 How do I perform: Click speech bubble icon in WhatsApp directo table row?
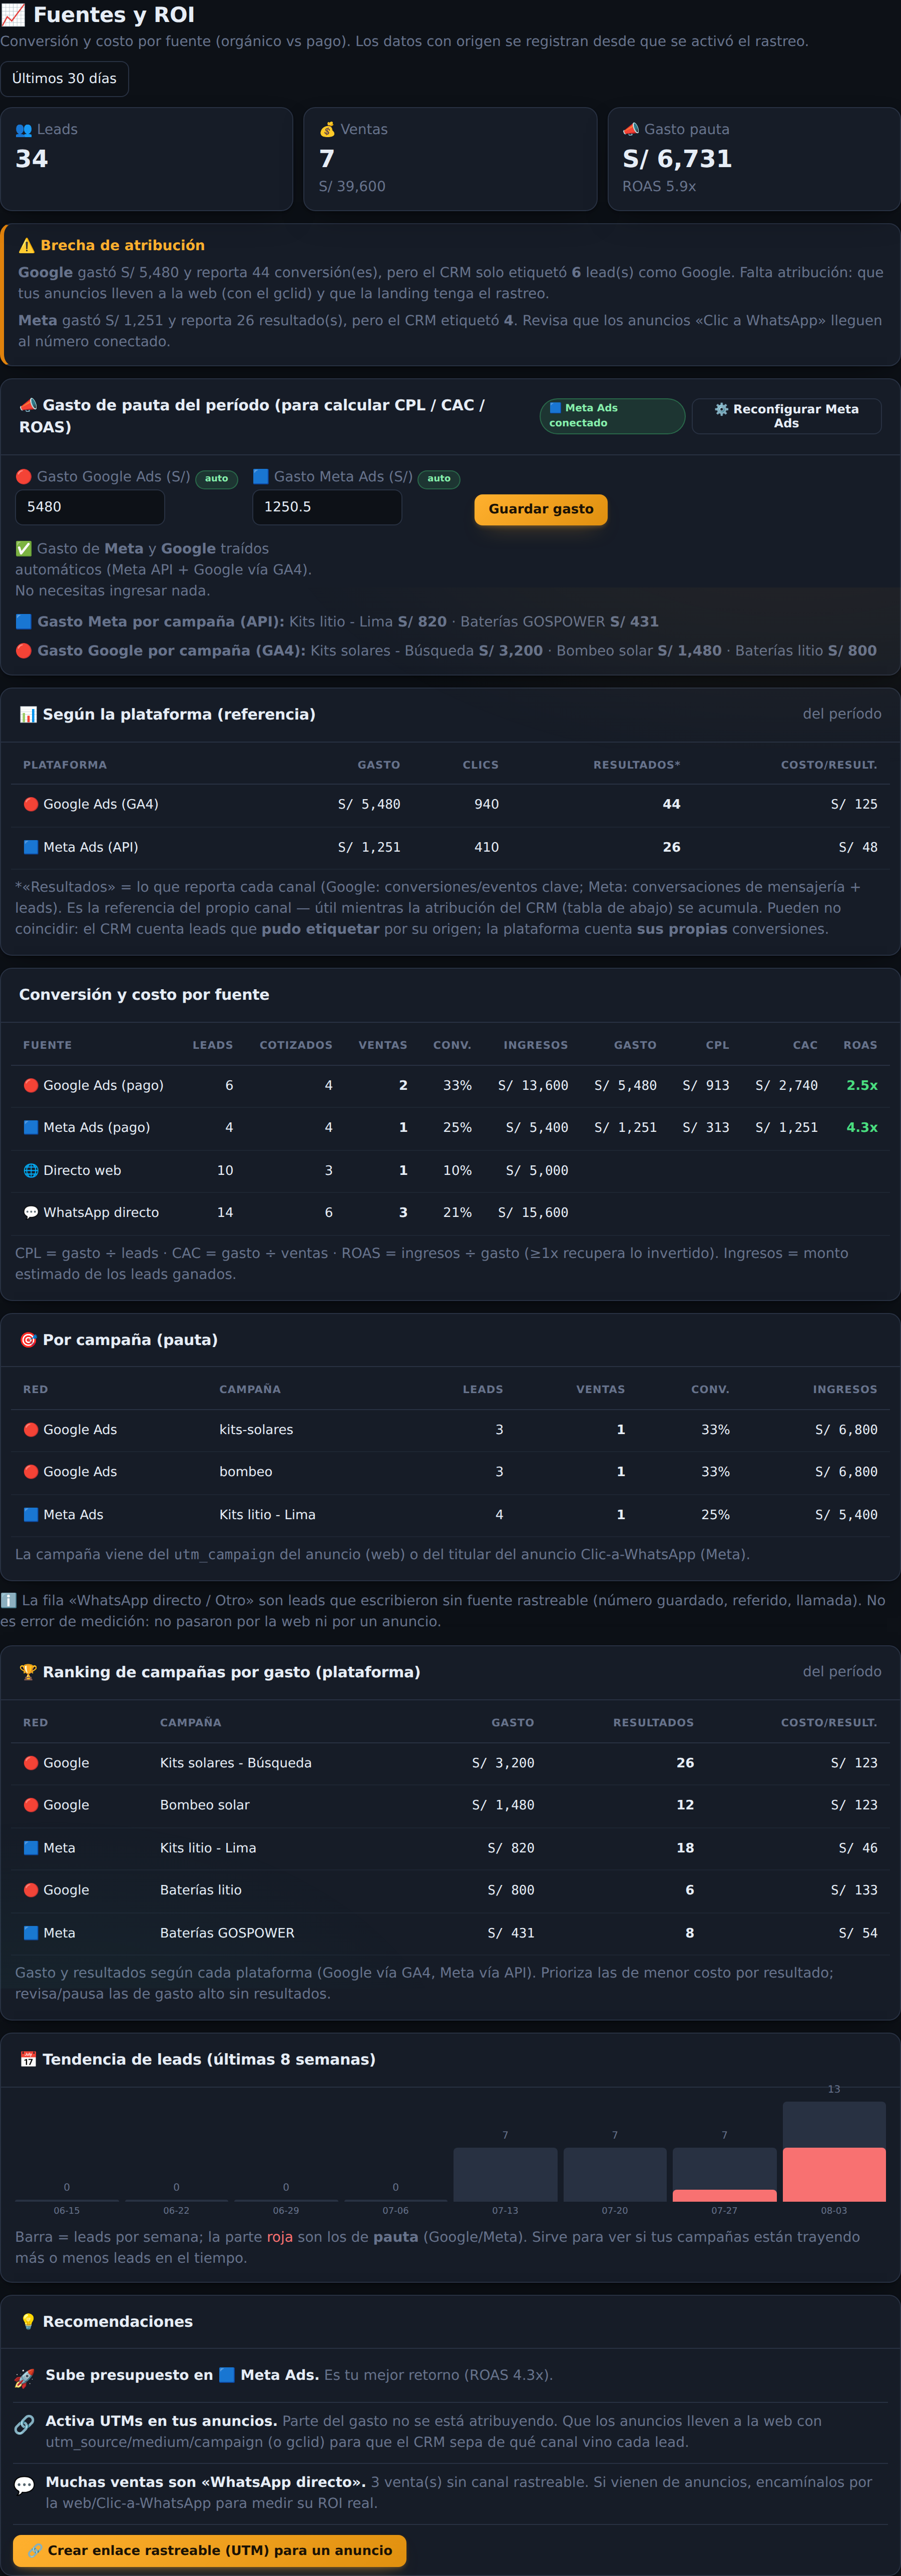click(x=31, y=1212)
